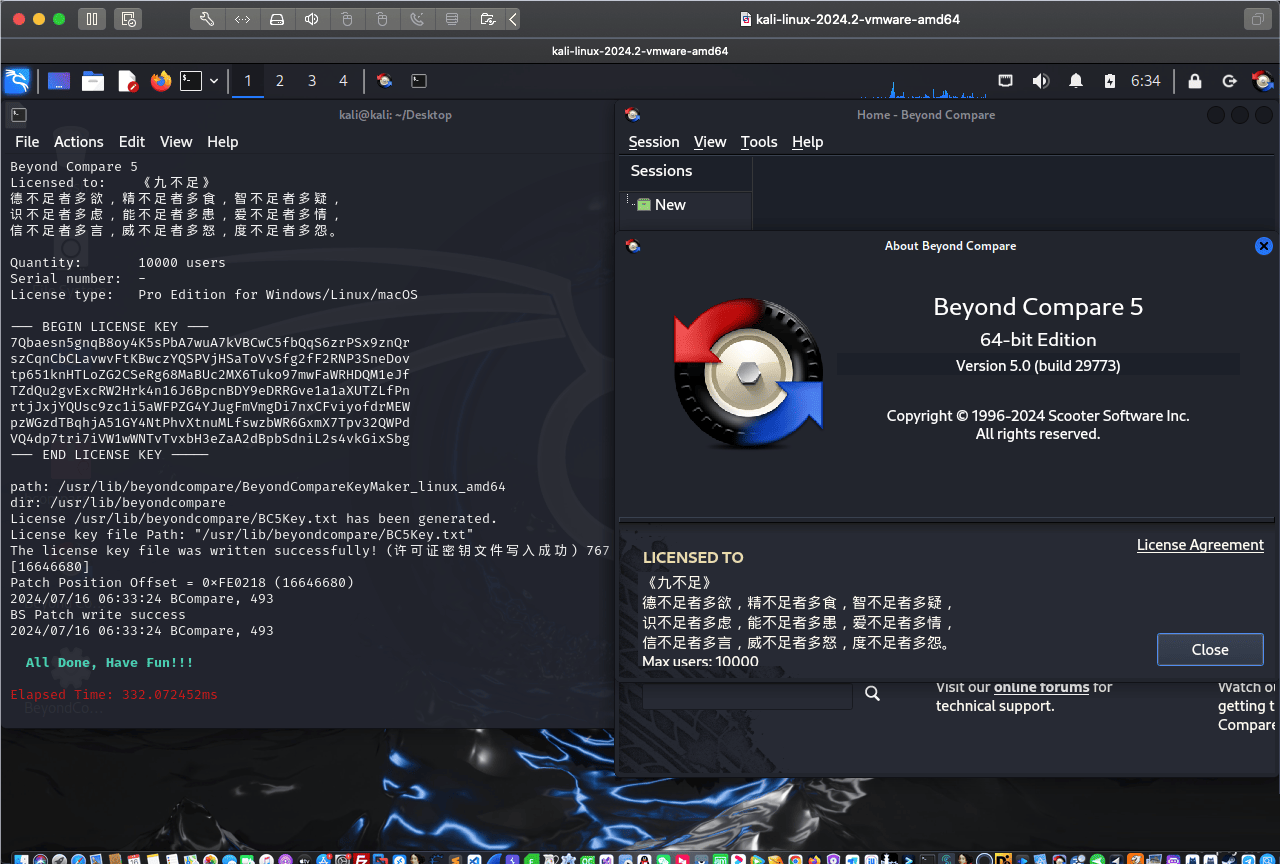1280x864 pixels.
Task: Open Beyond Compare Tools menu
Action: [759, 142]
